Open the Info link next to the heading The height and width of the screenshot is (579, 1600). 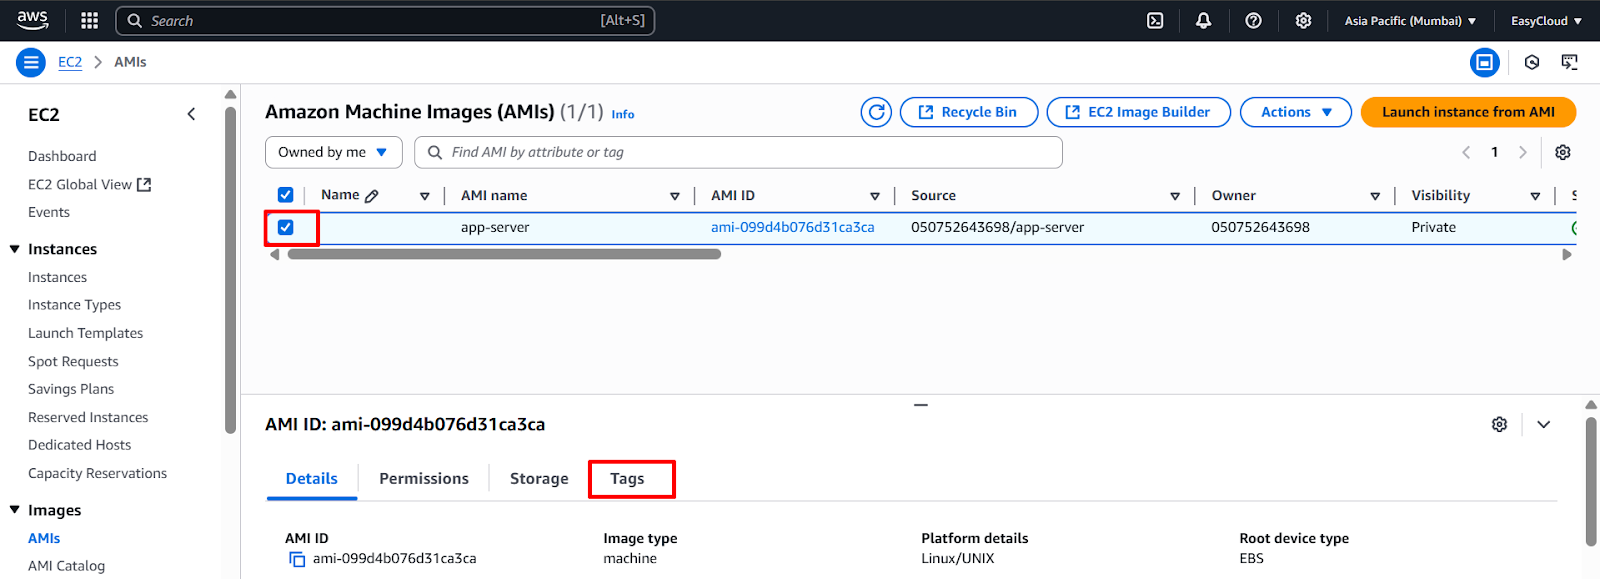tap(623, 114)
